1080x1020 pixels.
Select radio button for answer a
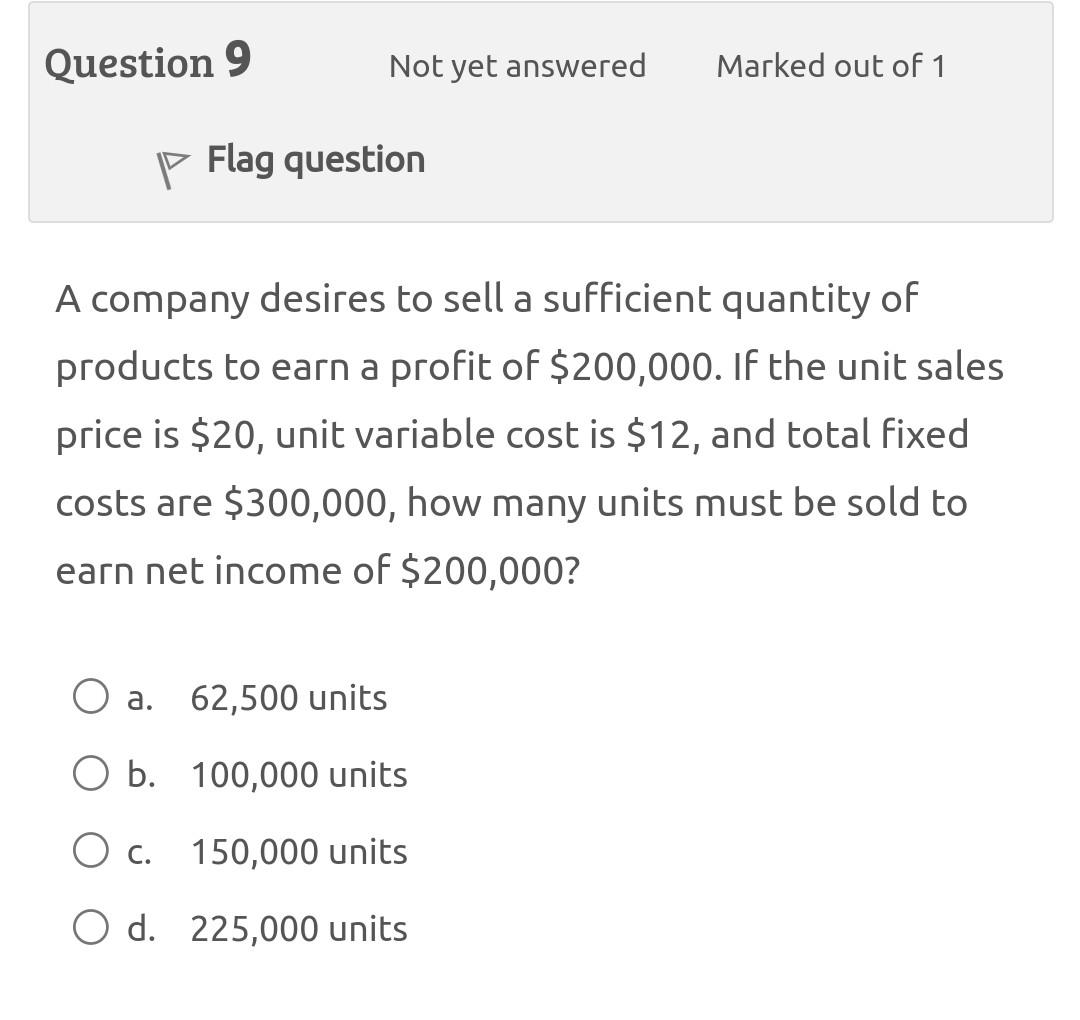point(91,697)
